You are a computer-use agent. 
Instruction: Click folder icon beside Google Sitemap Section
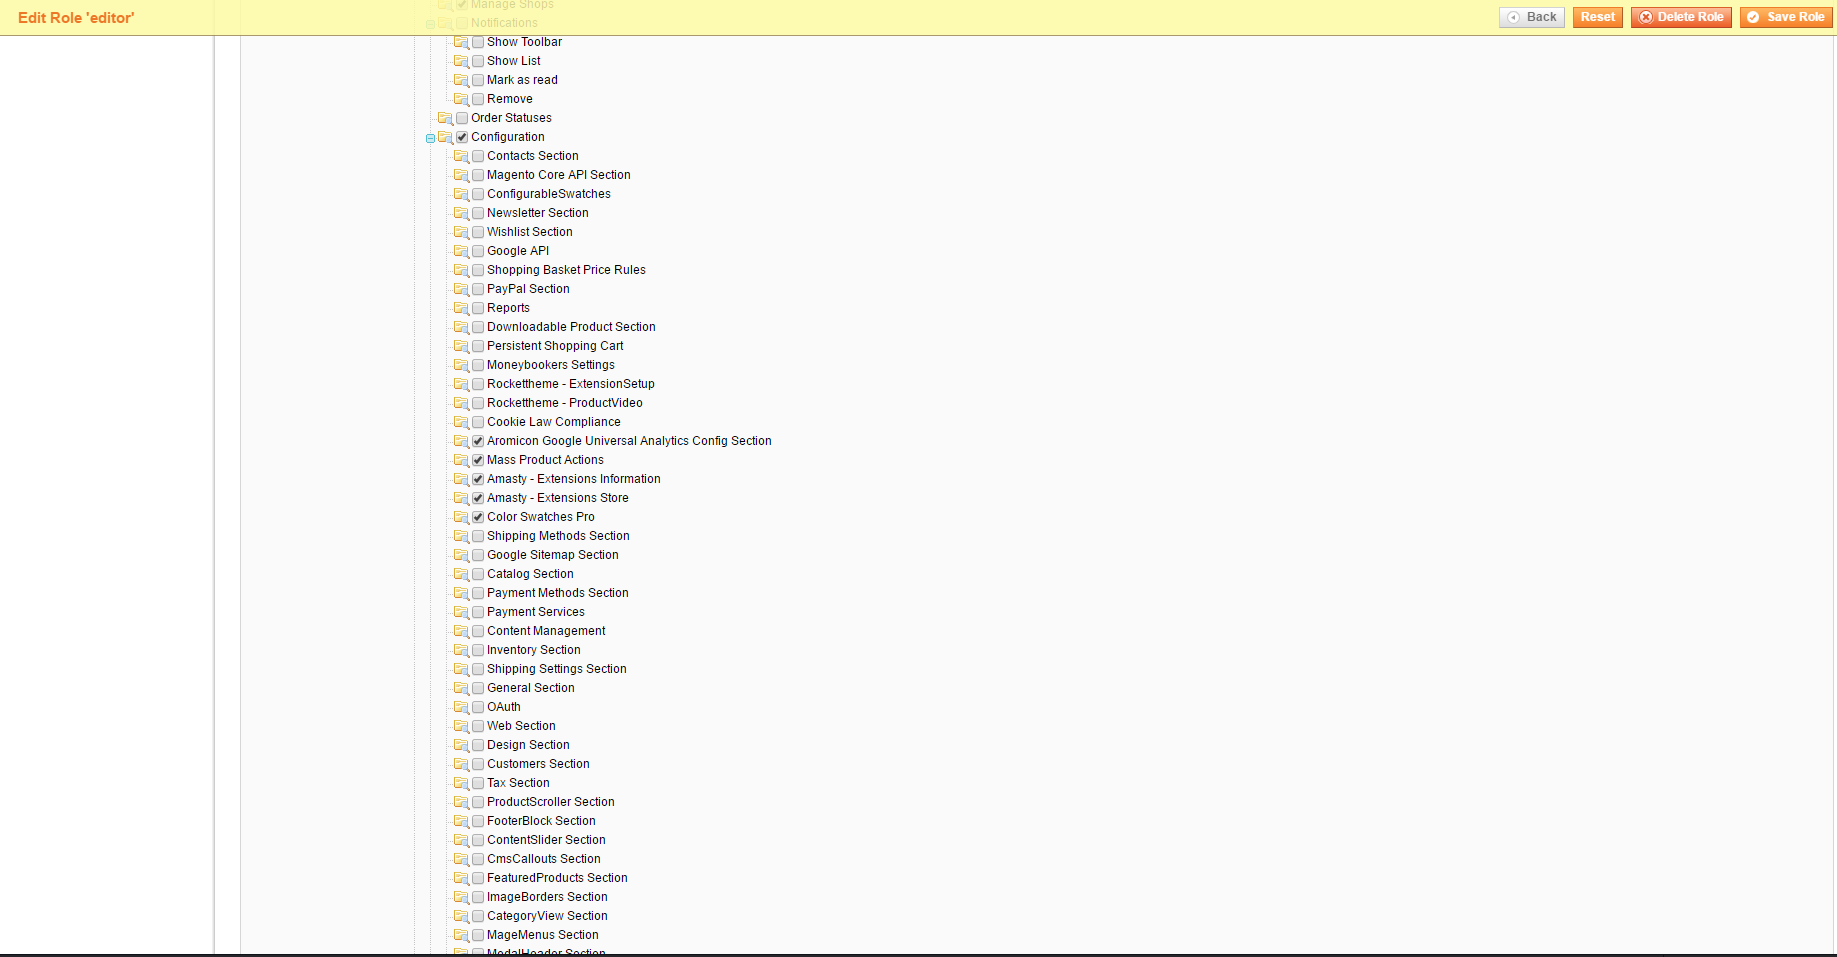point(461,555)
